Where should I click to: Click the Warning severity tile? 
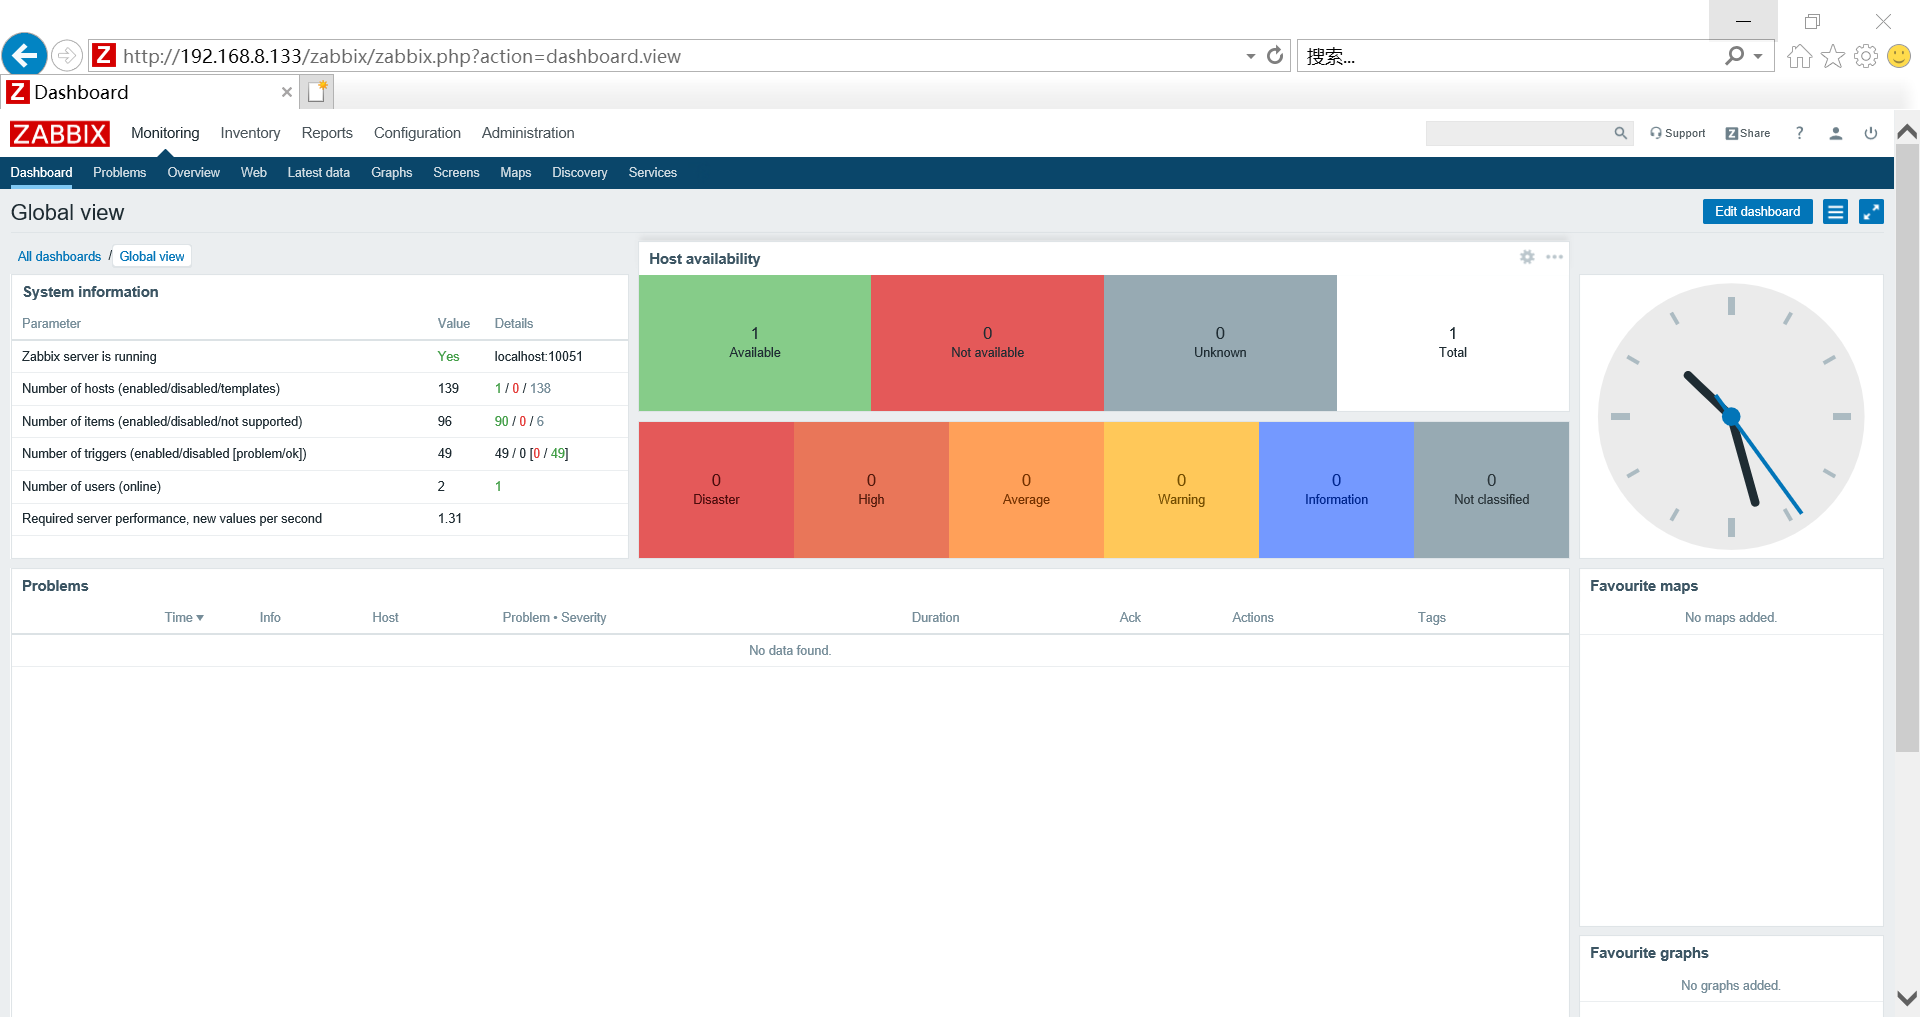click(1181, 490)
